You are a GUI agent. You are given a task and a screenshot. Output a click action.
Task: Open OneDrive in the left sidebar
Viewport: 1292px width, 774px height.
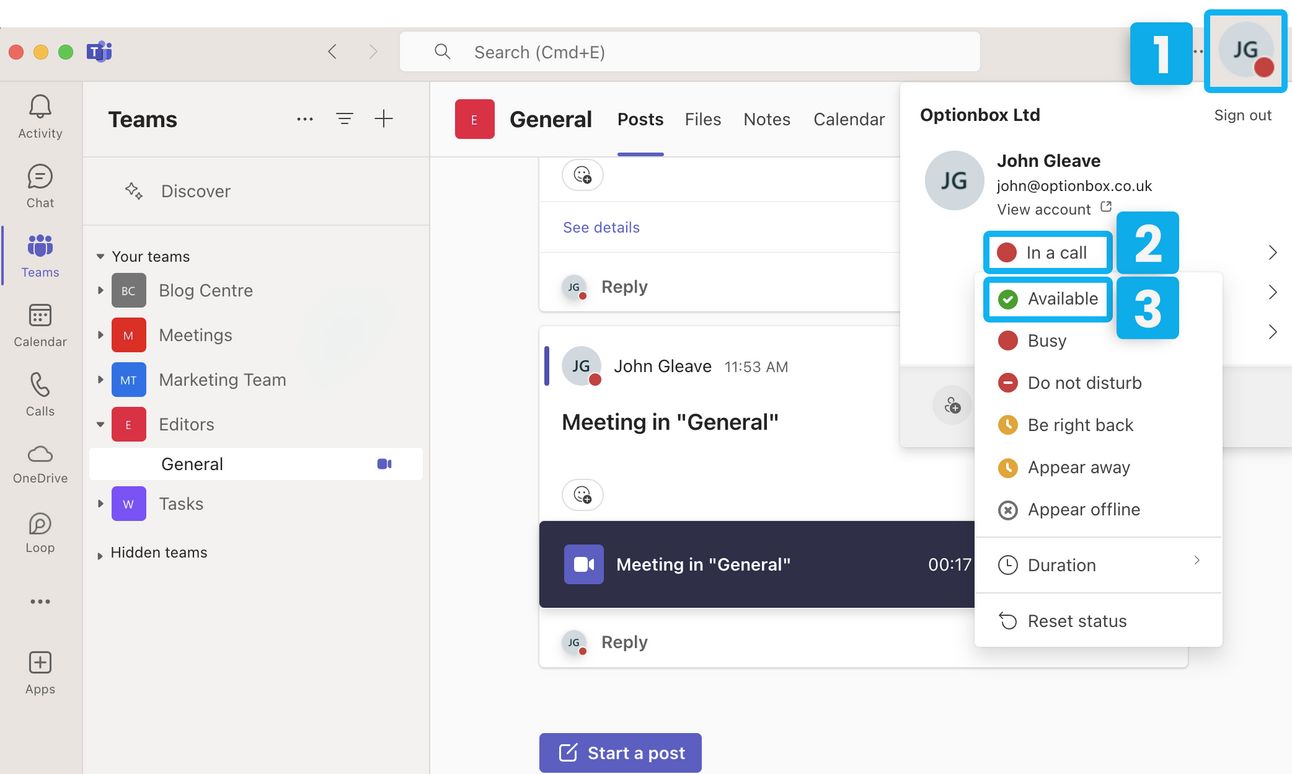(40, 464)
